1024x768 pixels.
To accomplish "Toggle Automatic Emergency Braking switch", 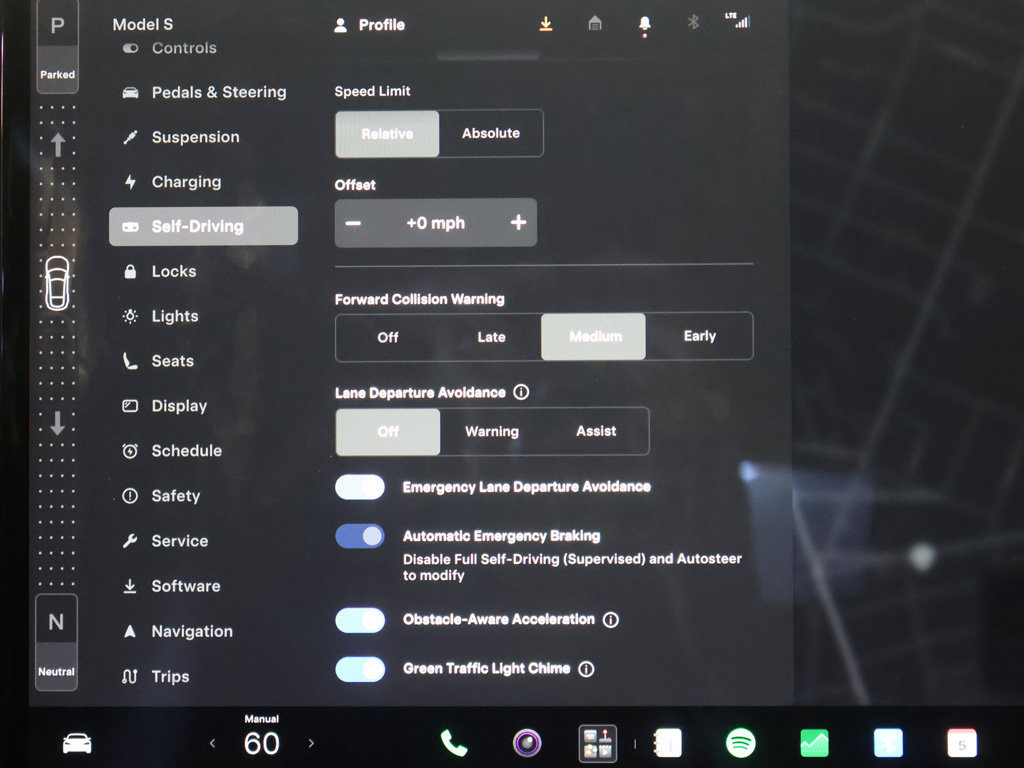I will (360, 536).
